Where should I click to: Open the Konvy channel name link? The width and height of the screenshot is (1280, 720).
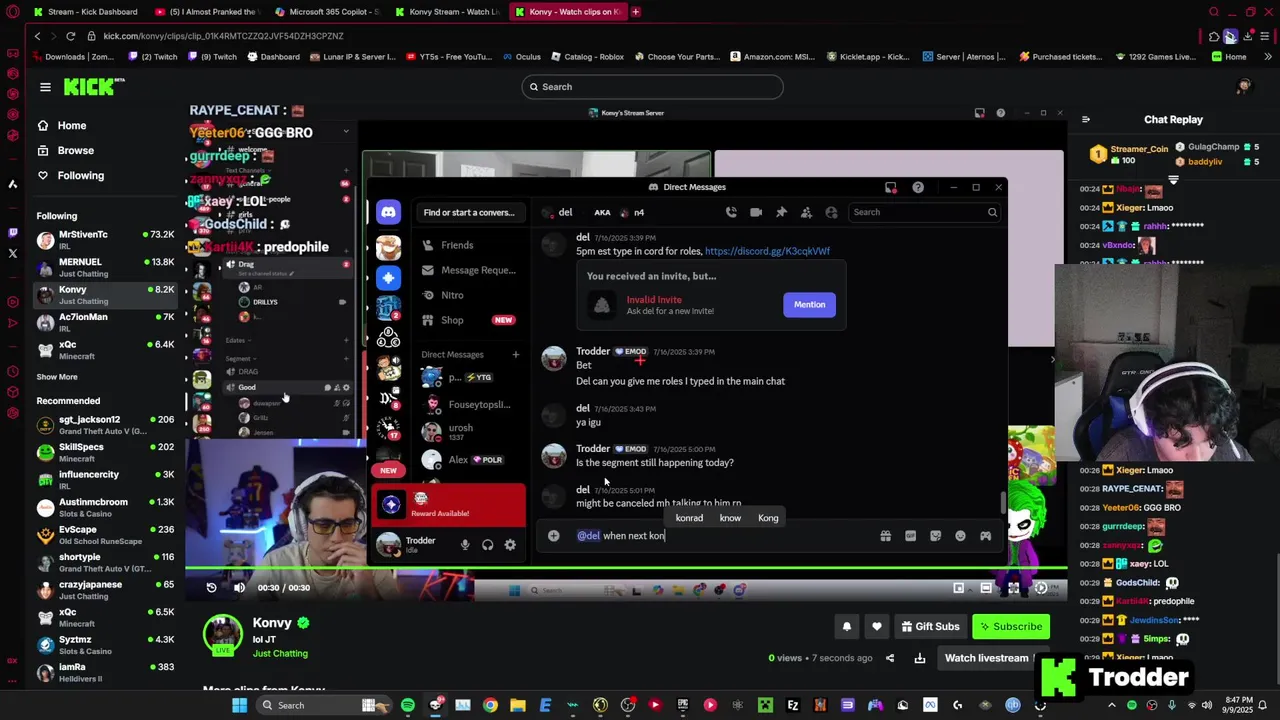pyautogui.click(x=272, y=623)
